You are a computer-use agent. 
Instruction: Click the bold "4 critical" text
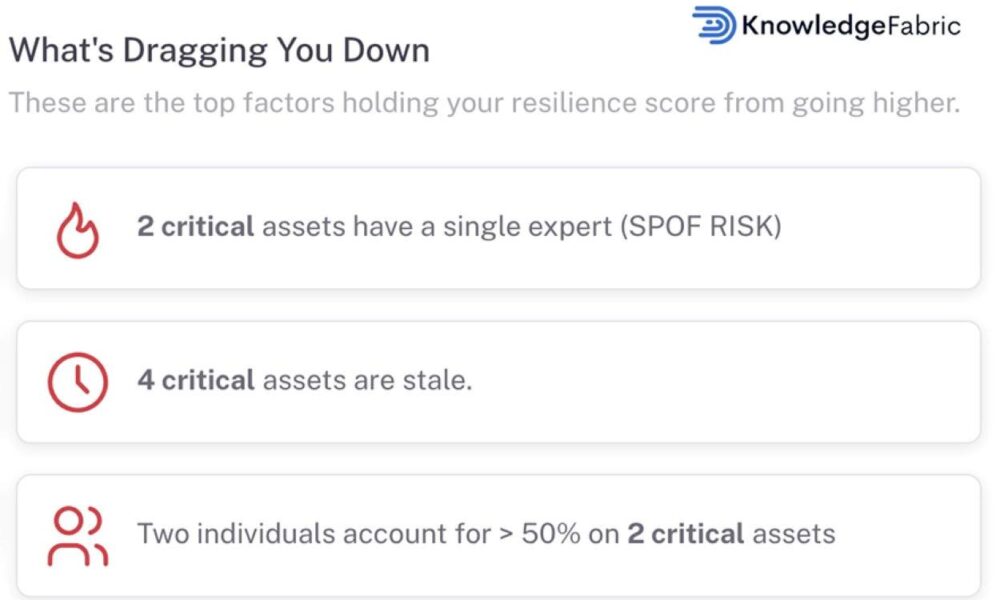[x=196, y=380]
